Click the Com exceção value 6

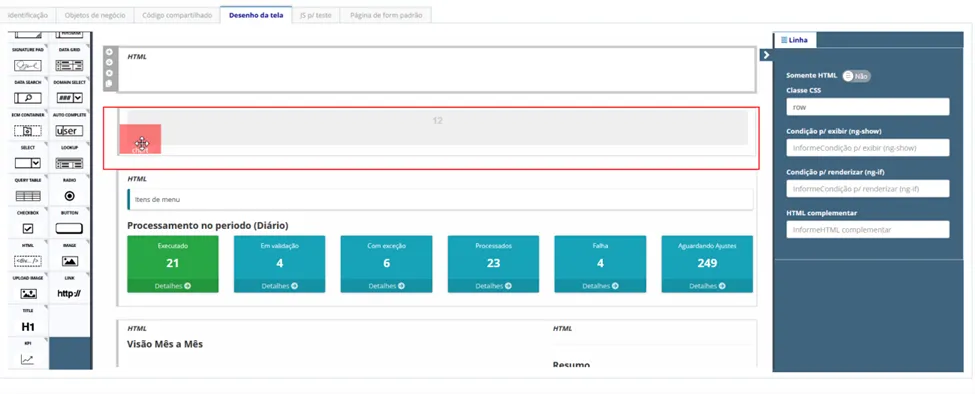(387, 263)
